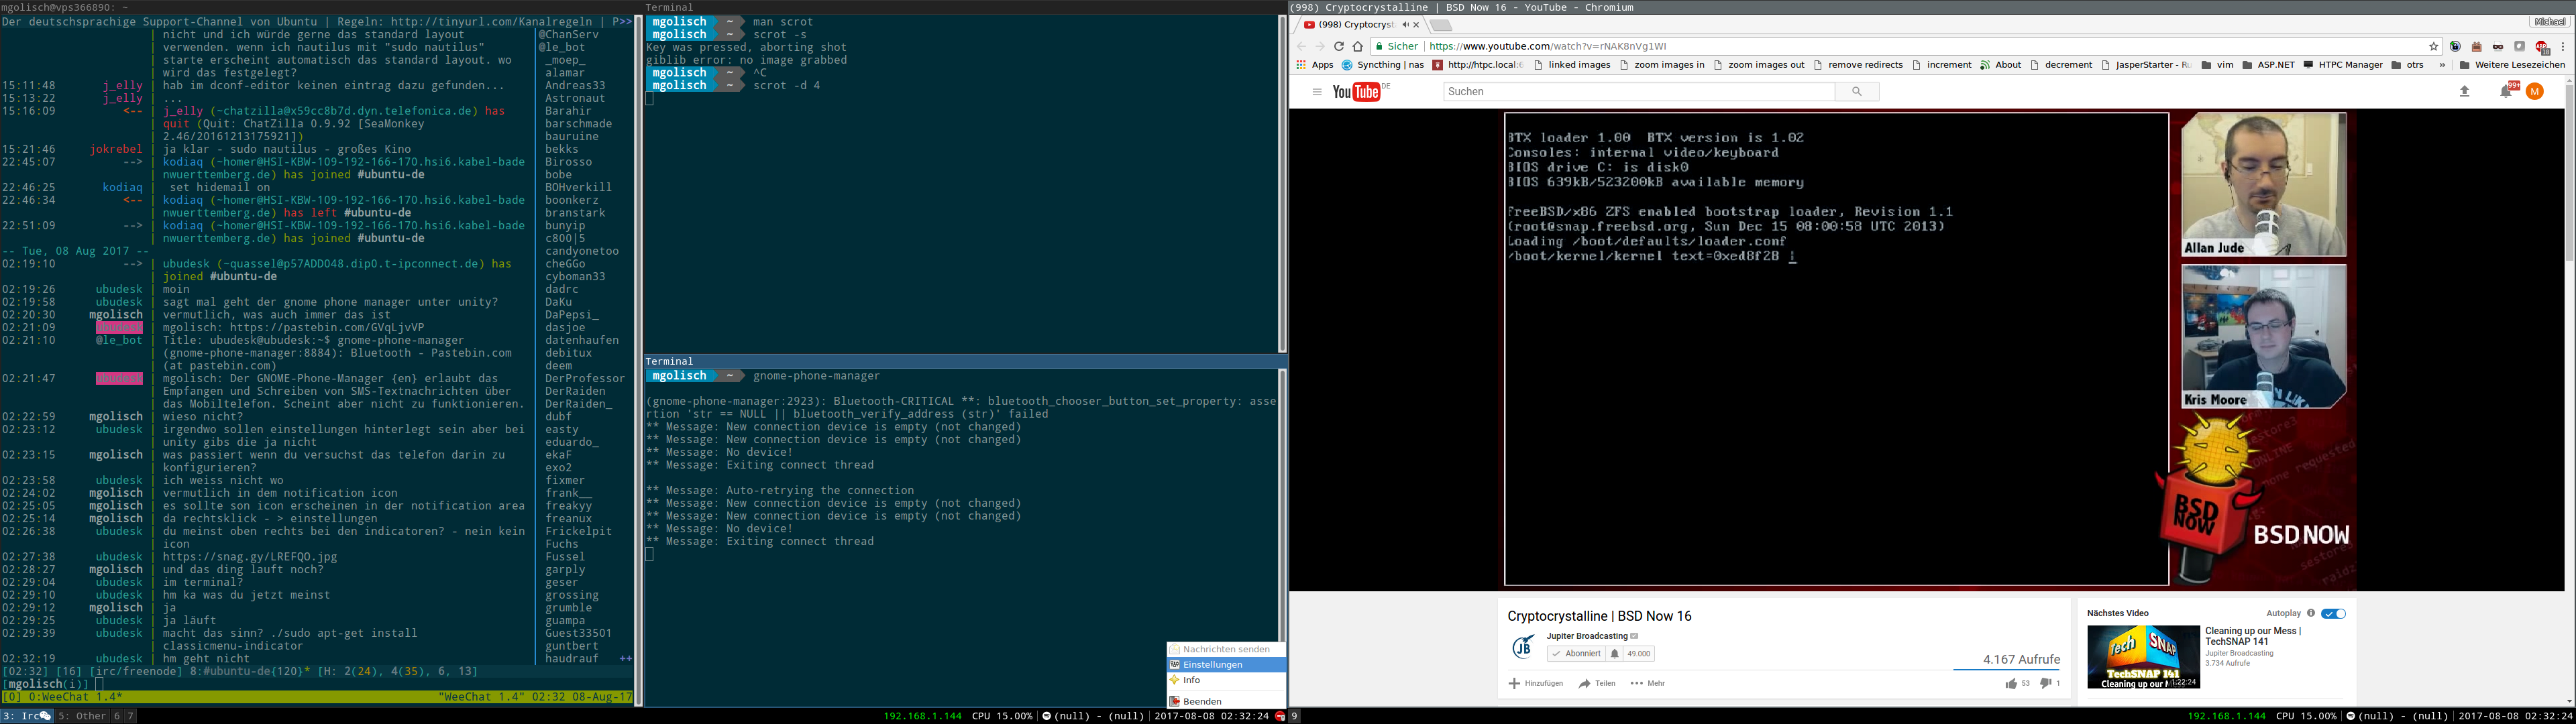This screenshot has height=724, width=2576.
Task: Open YouTube notifications bell with 99+ badge
Action: (x=2507, y=91)
